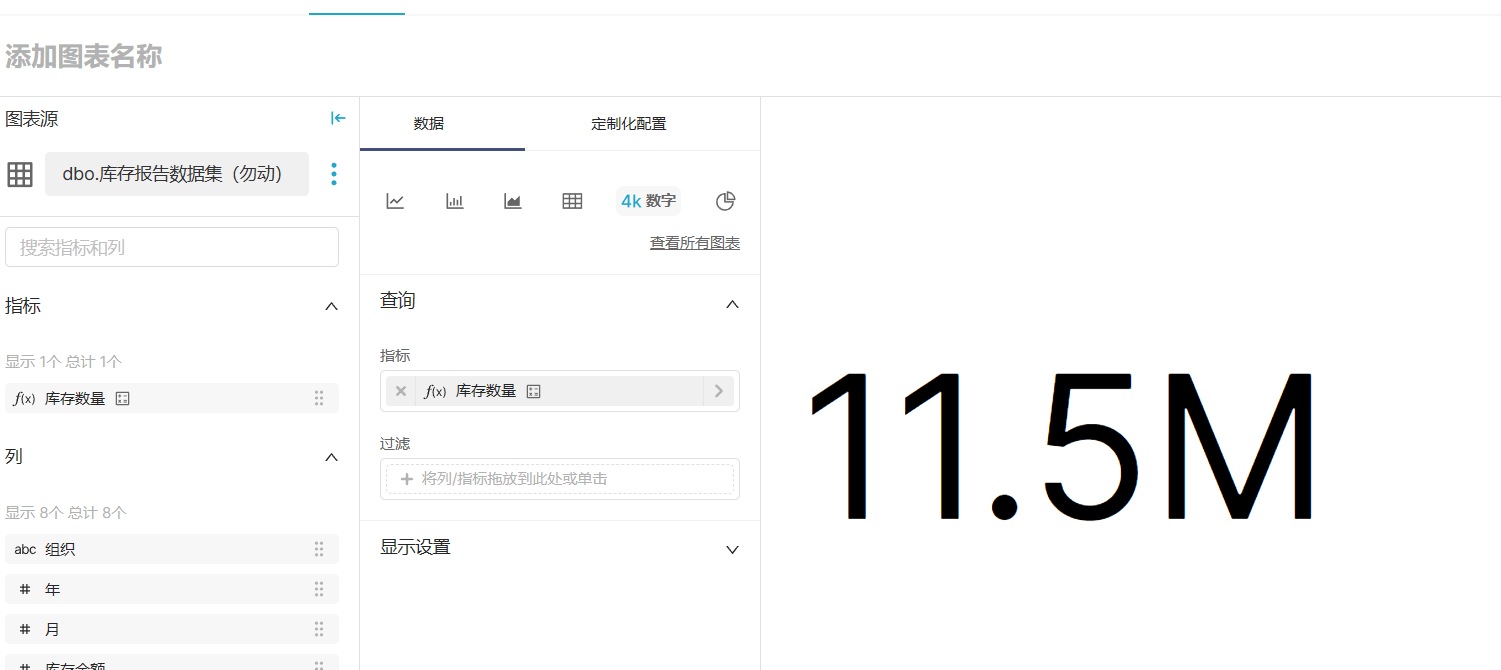Click the dbo.库存报告数据集 dataset name
Viewport: 1501px width, 670px height.
[177, 174]
